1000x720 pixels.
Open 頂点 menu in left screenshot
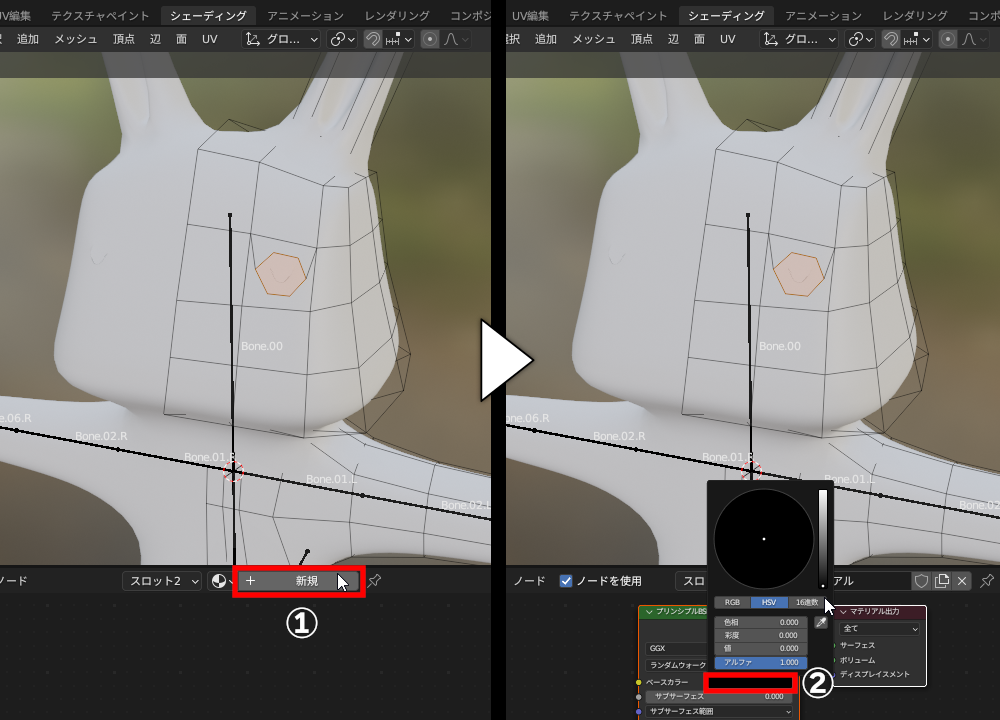(x=124, y=40)
